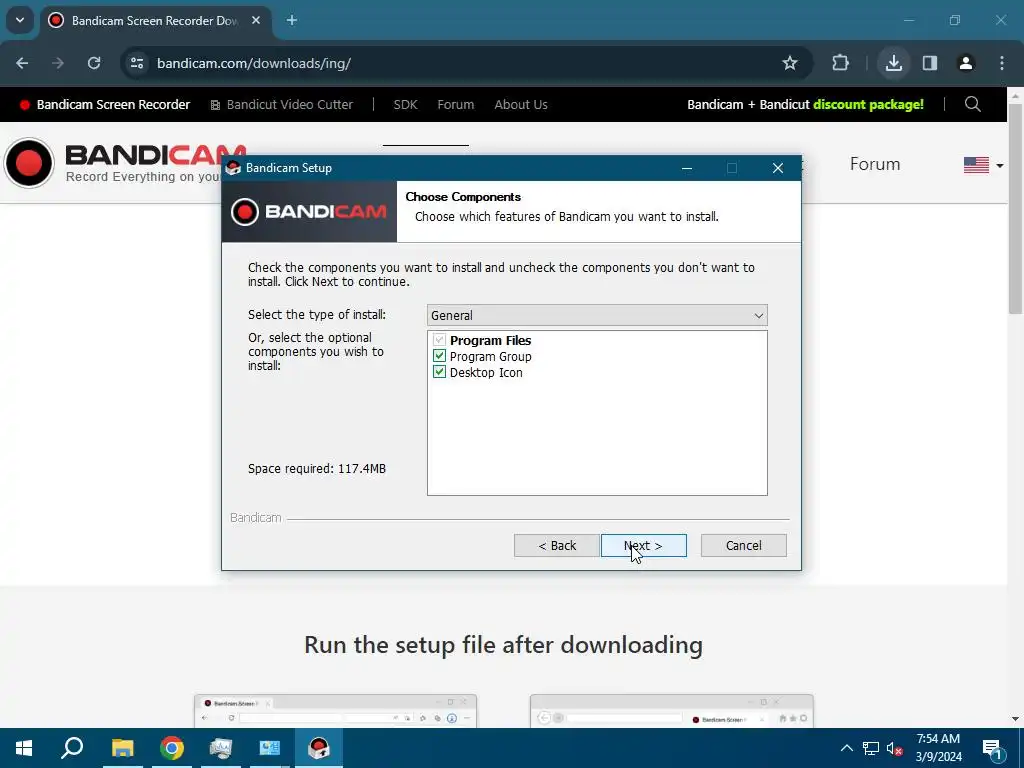Viewport: 1024px width, 768px height.
Task: Click the network icon in system tray
Action: tap(871, 748)
